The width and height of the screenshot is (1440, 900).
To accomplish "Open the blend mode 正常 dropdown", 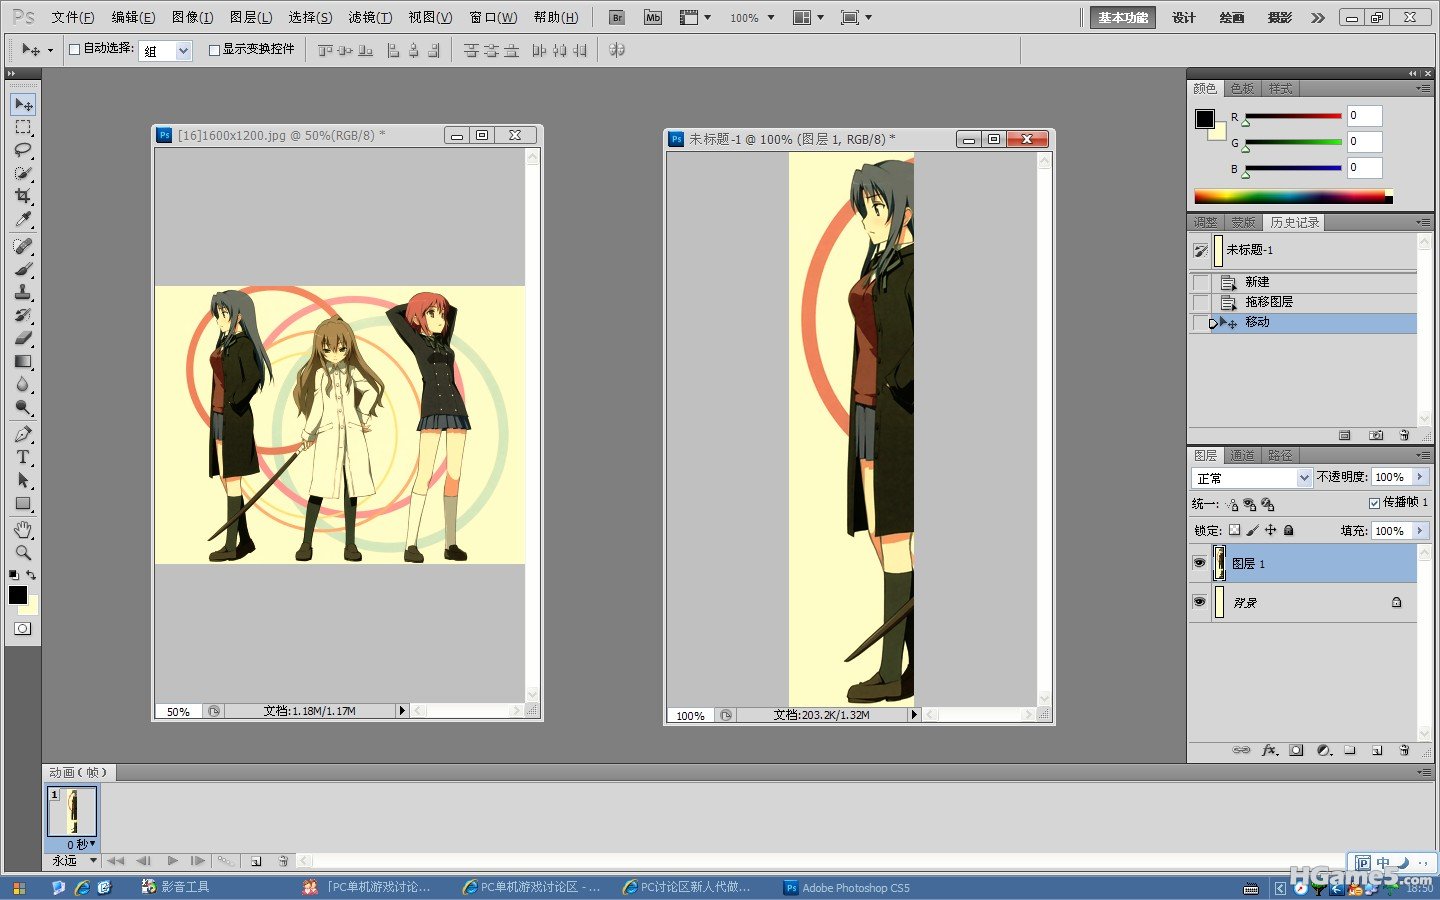I will 1251,478.
